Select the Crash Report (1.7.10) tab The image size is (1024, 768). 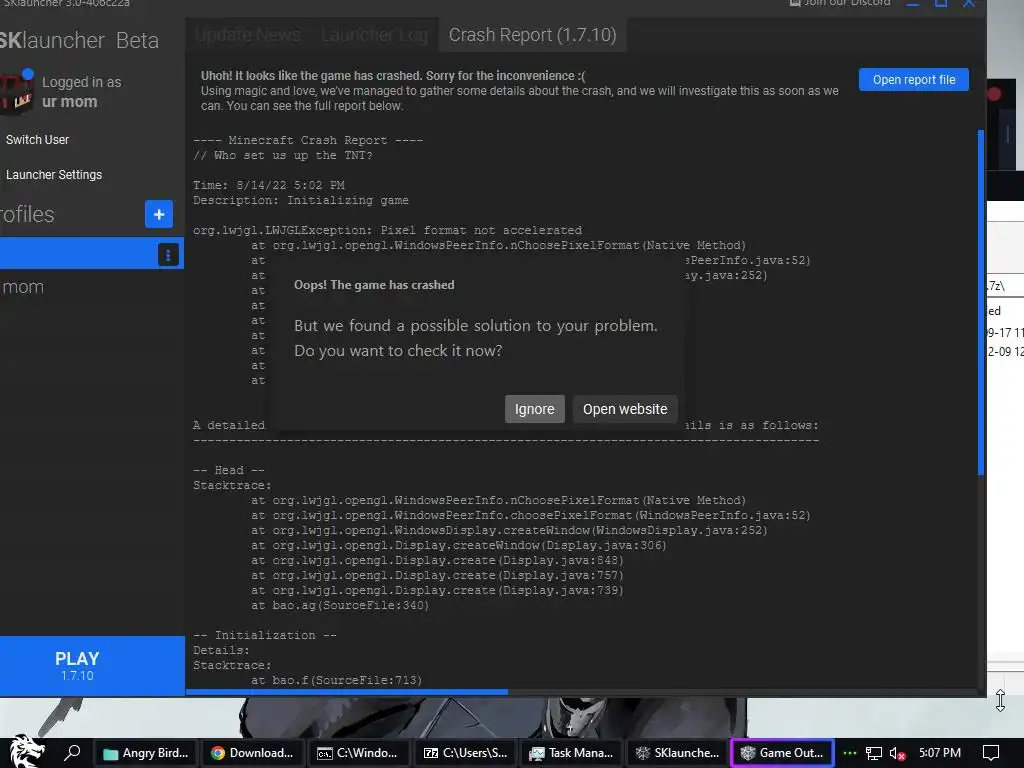click(x=532, y=35)
